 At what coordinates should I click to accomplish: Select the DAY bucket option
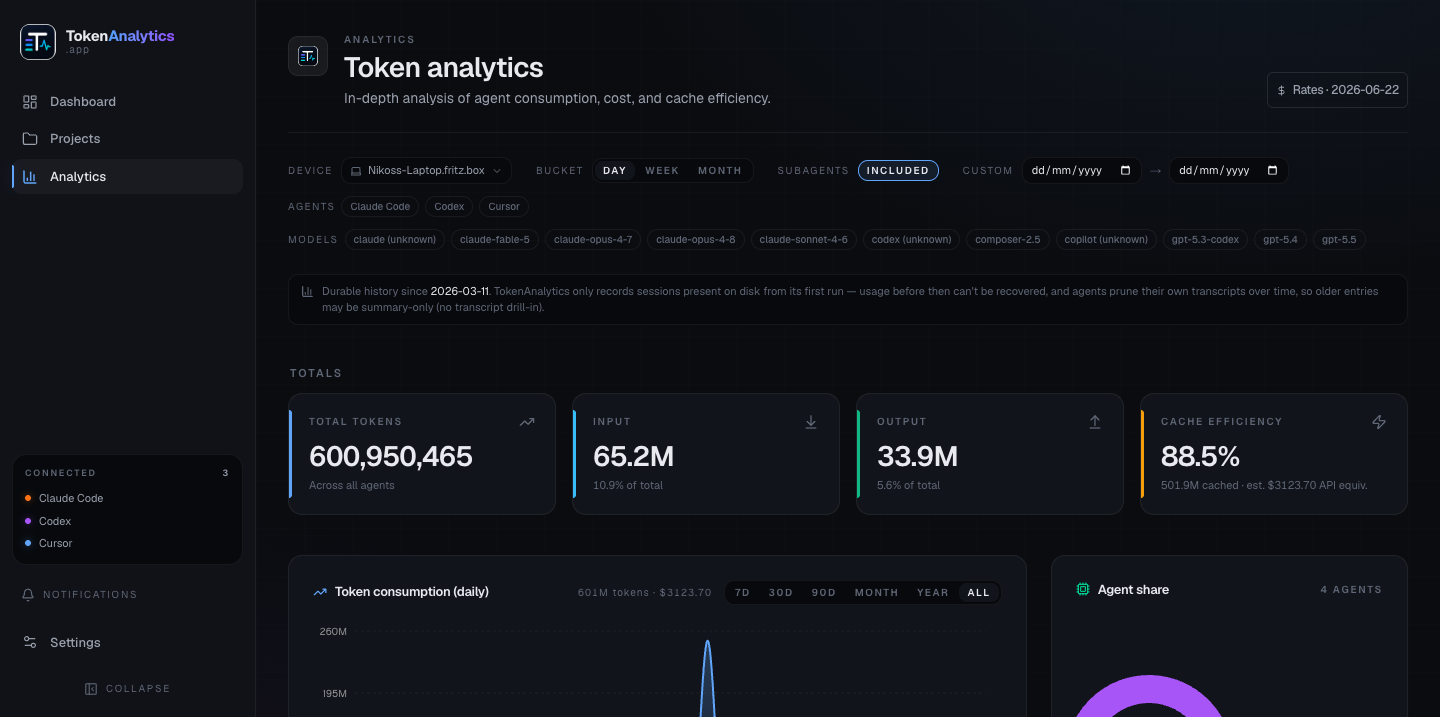coord(614,171)
